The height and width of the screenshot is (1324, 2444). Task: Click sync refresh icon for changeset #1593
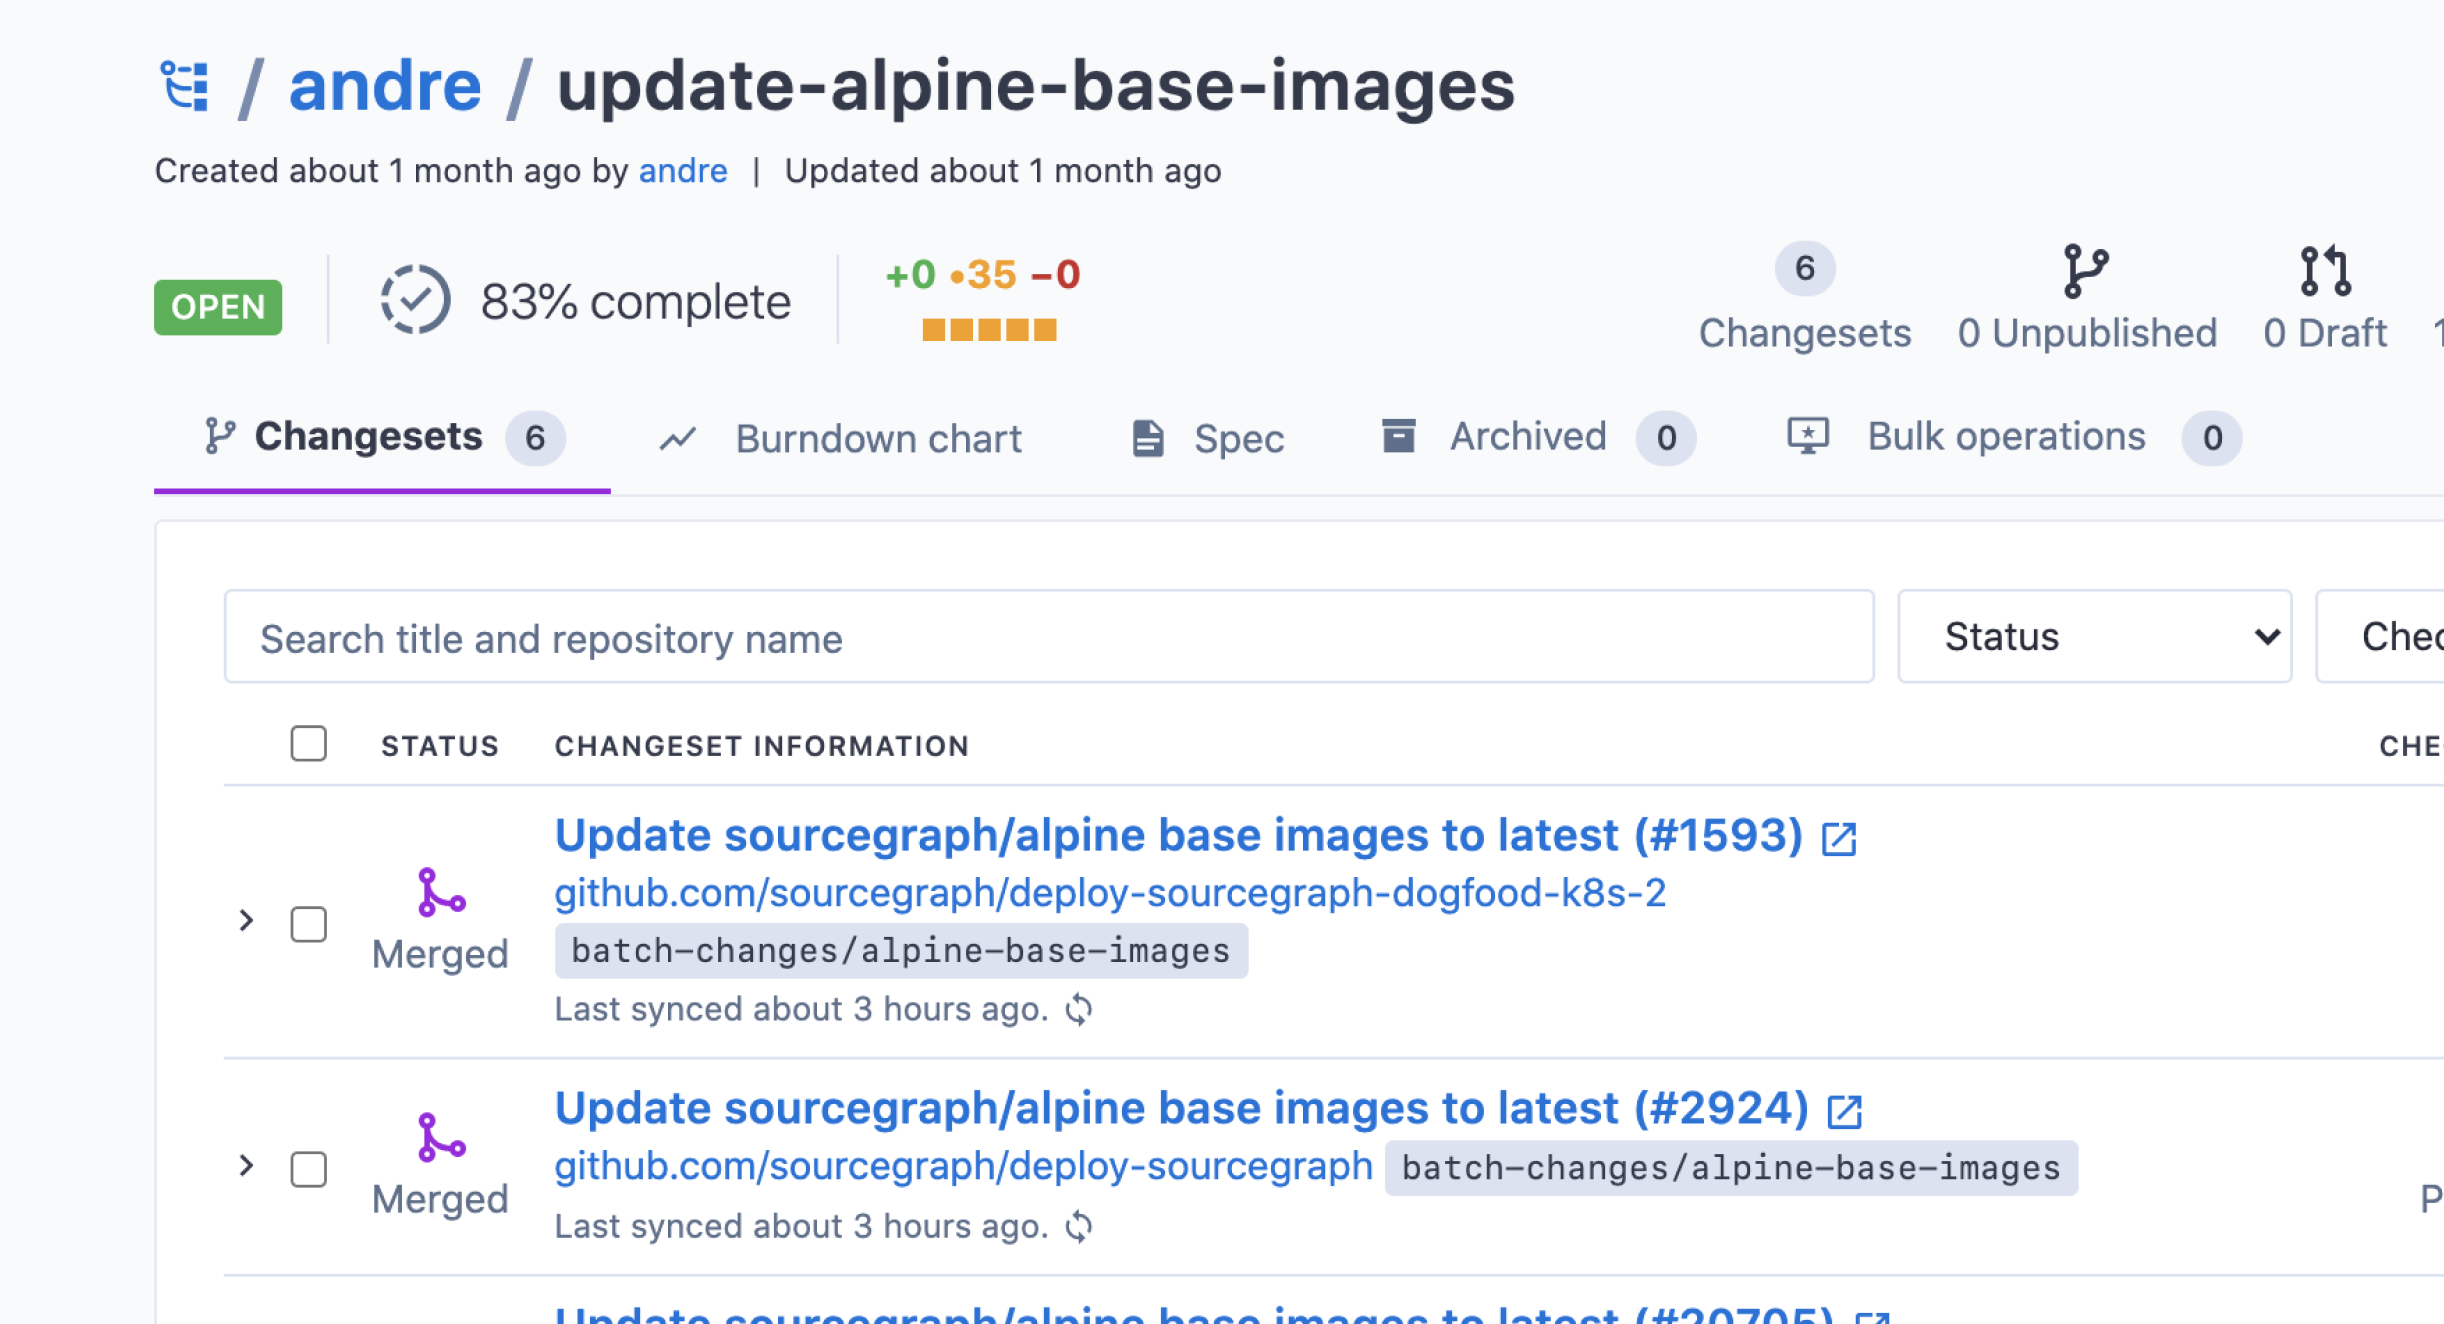pyautogui.click(x=1079, y=1010)
